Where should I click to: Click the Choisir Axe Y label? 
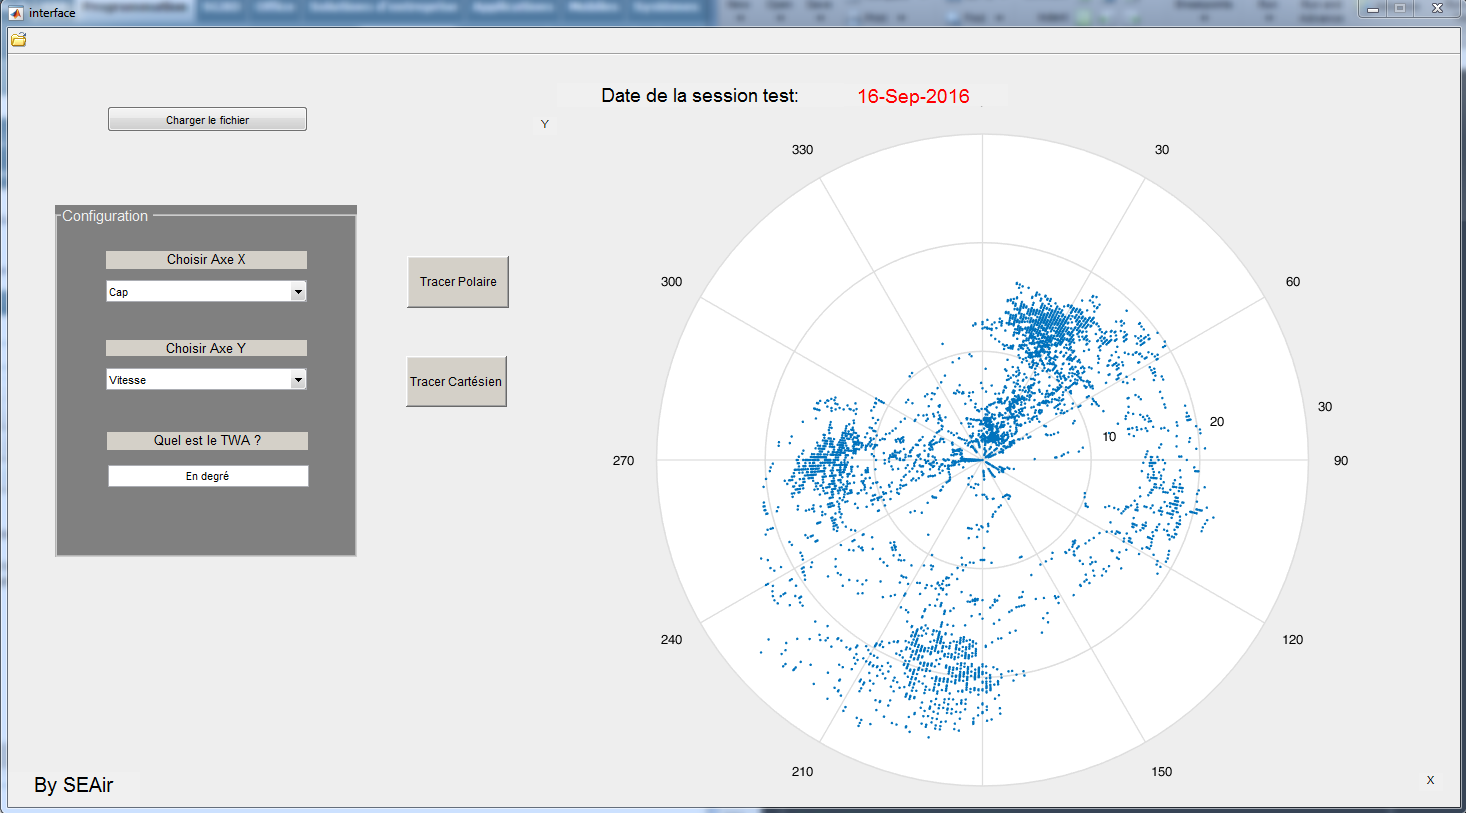click(x=206, y=348)
